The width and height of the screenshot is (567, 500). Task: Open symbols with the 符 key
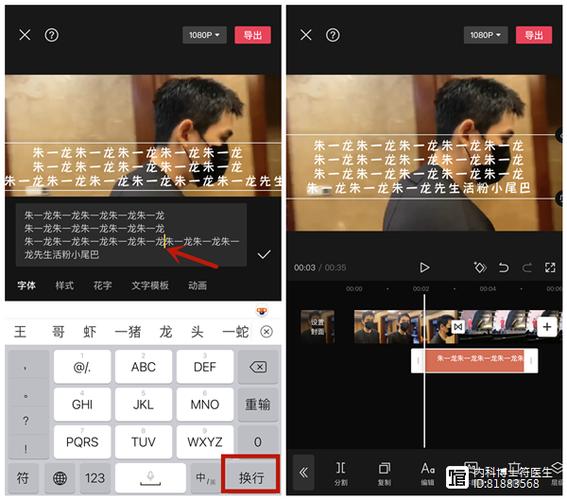[x=23, y=478]
